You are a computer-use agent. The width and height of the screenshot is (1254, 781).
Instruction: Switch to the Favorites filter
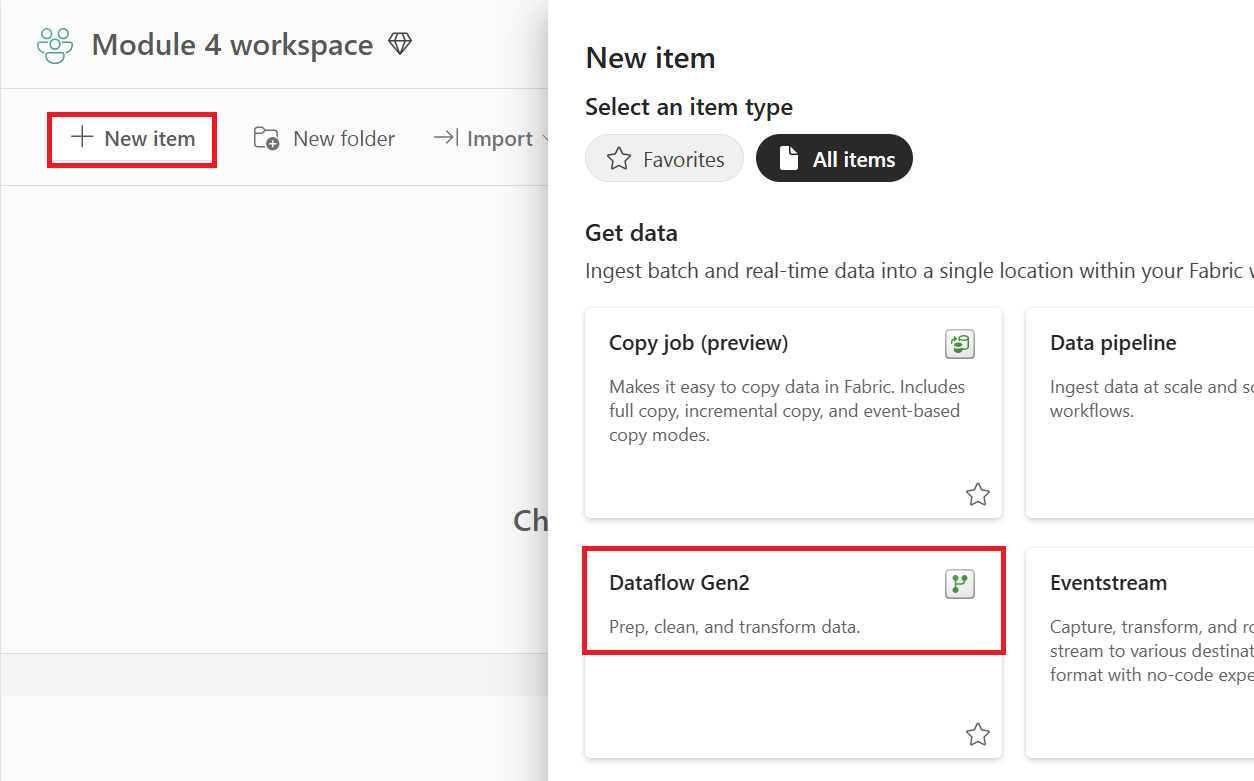pos(664,158)
